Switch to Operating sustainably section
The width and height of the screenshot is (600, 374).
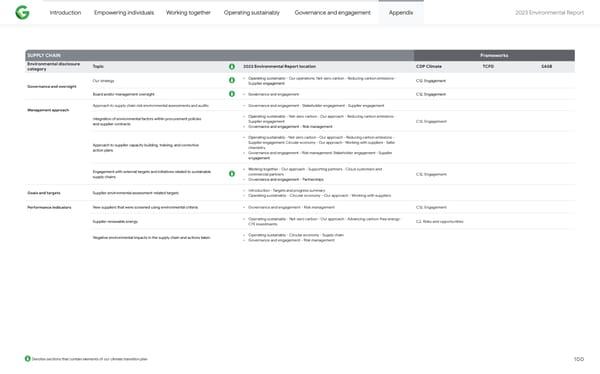(x=252, y=13)
